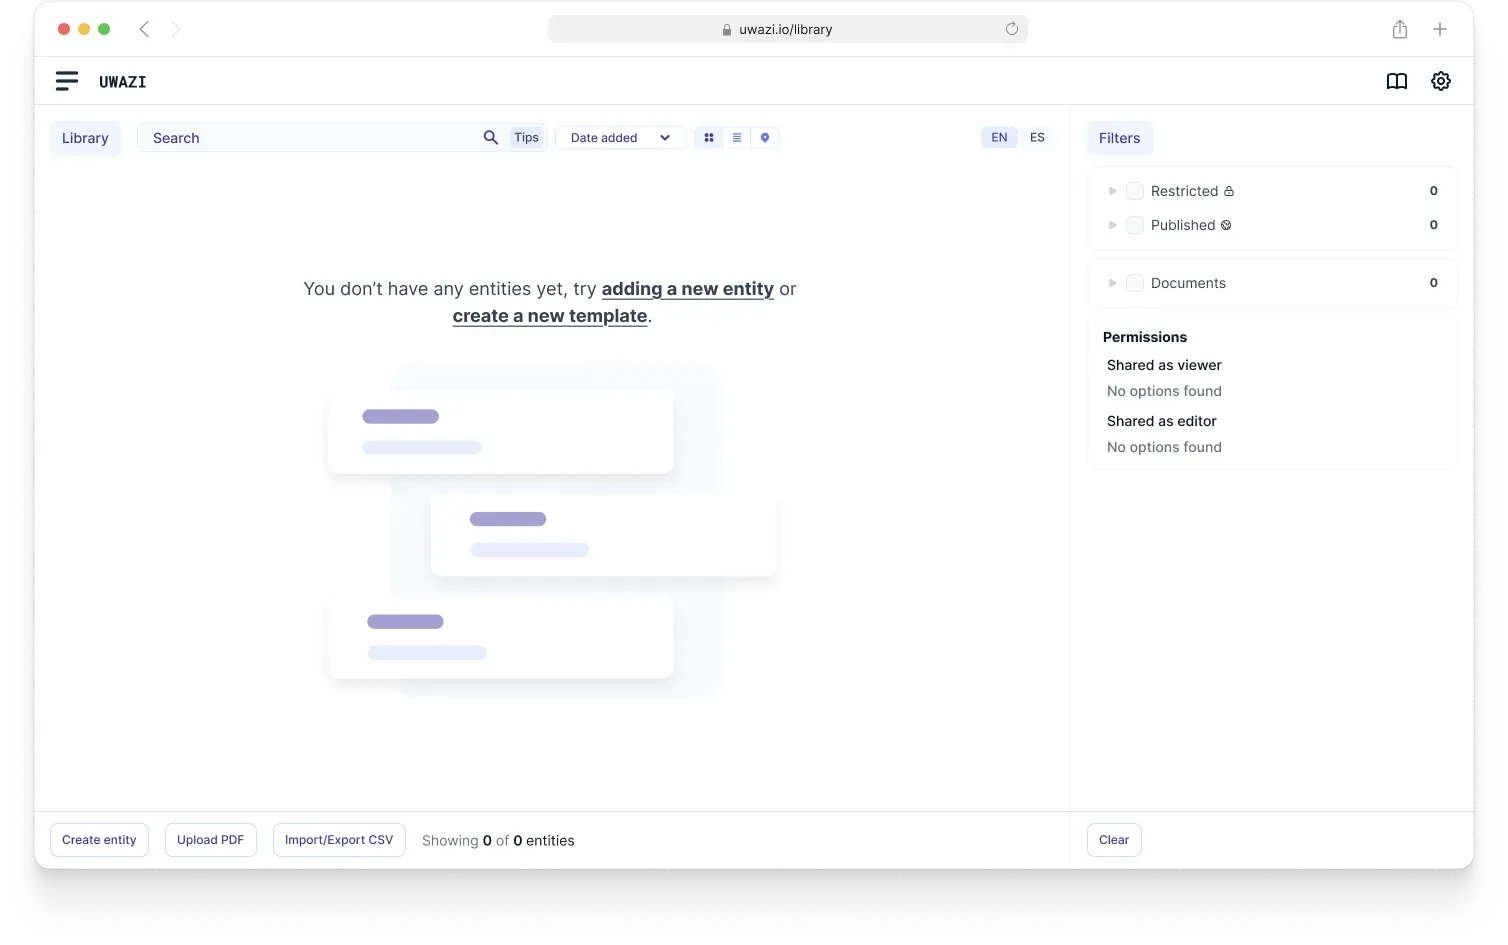This screenshot has height=945, width=1508.
Task: Expand the Documents filter group
Action: pos(1112,283)
